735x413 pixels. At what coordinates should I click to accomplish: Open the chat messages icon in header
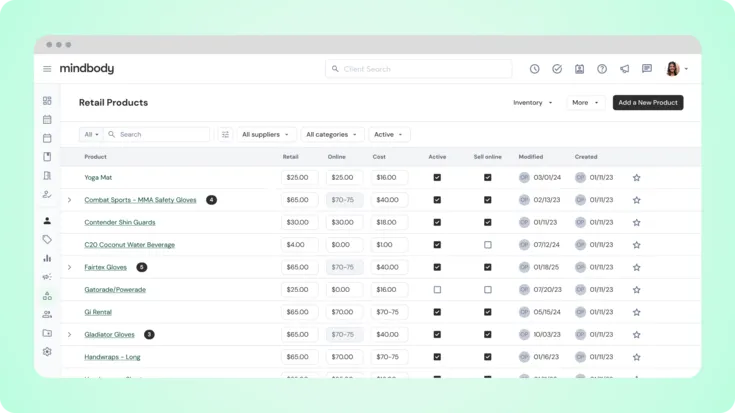(647, 69)
